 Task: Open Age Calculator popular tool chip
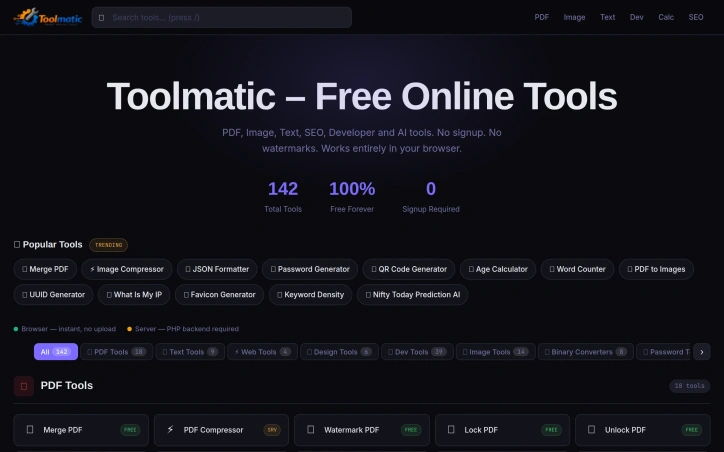498,269
